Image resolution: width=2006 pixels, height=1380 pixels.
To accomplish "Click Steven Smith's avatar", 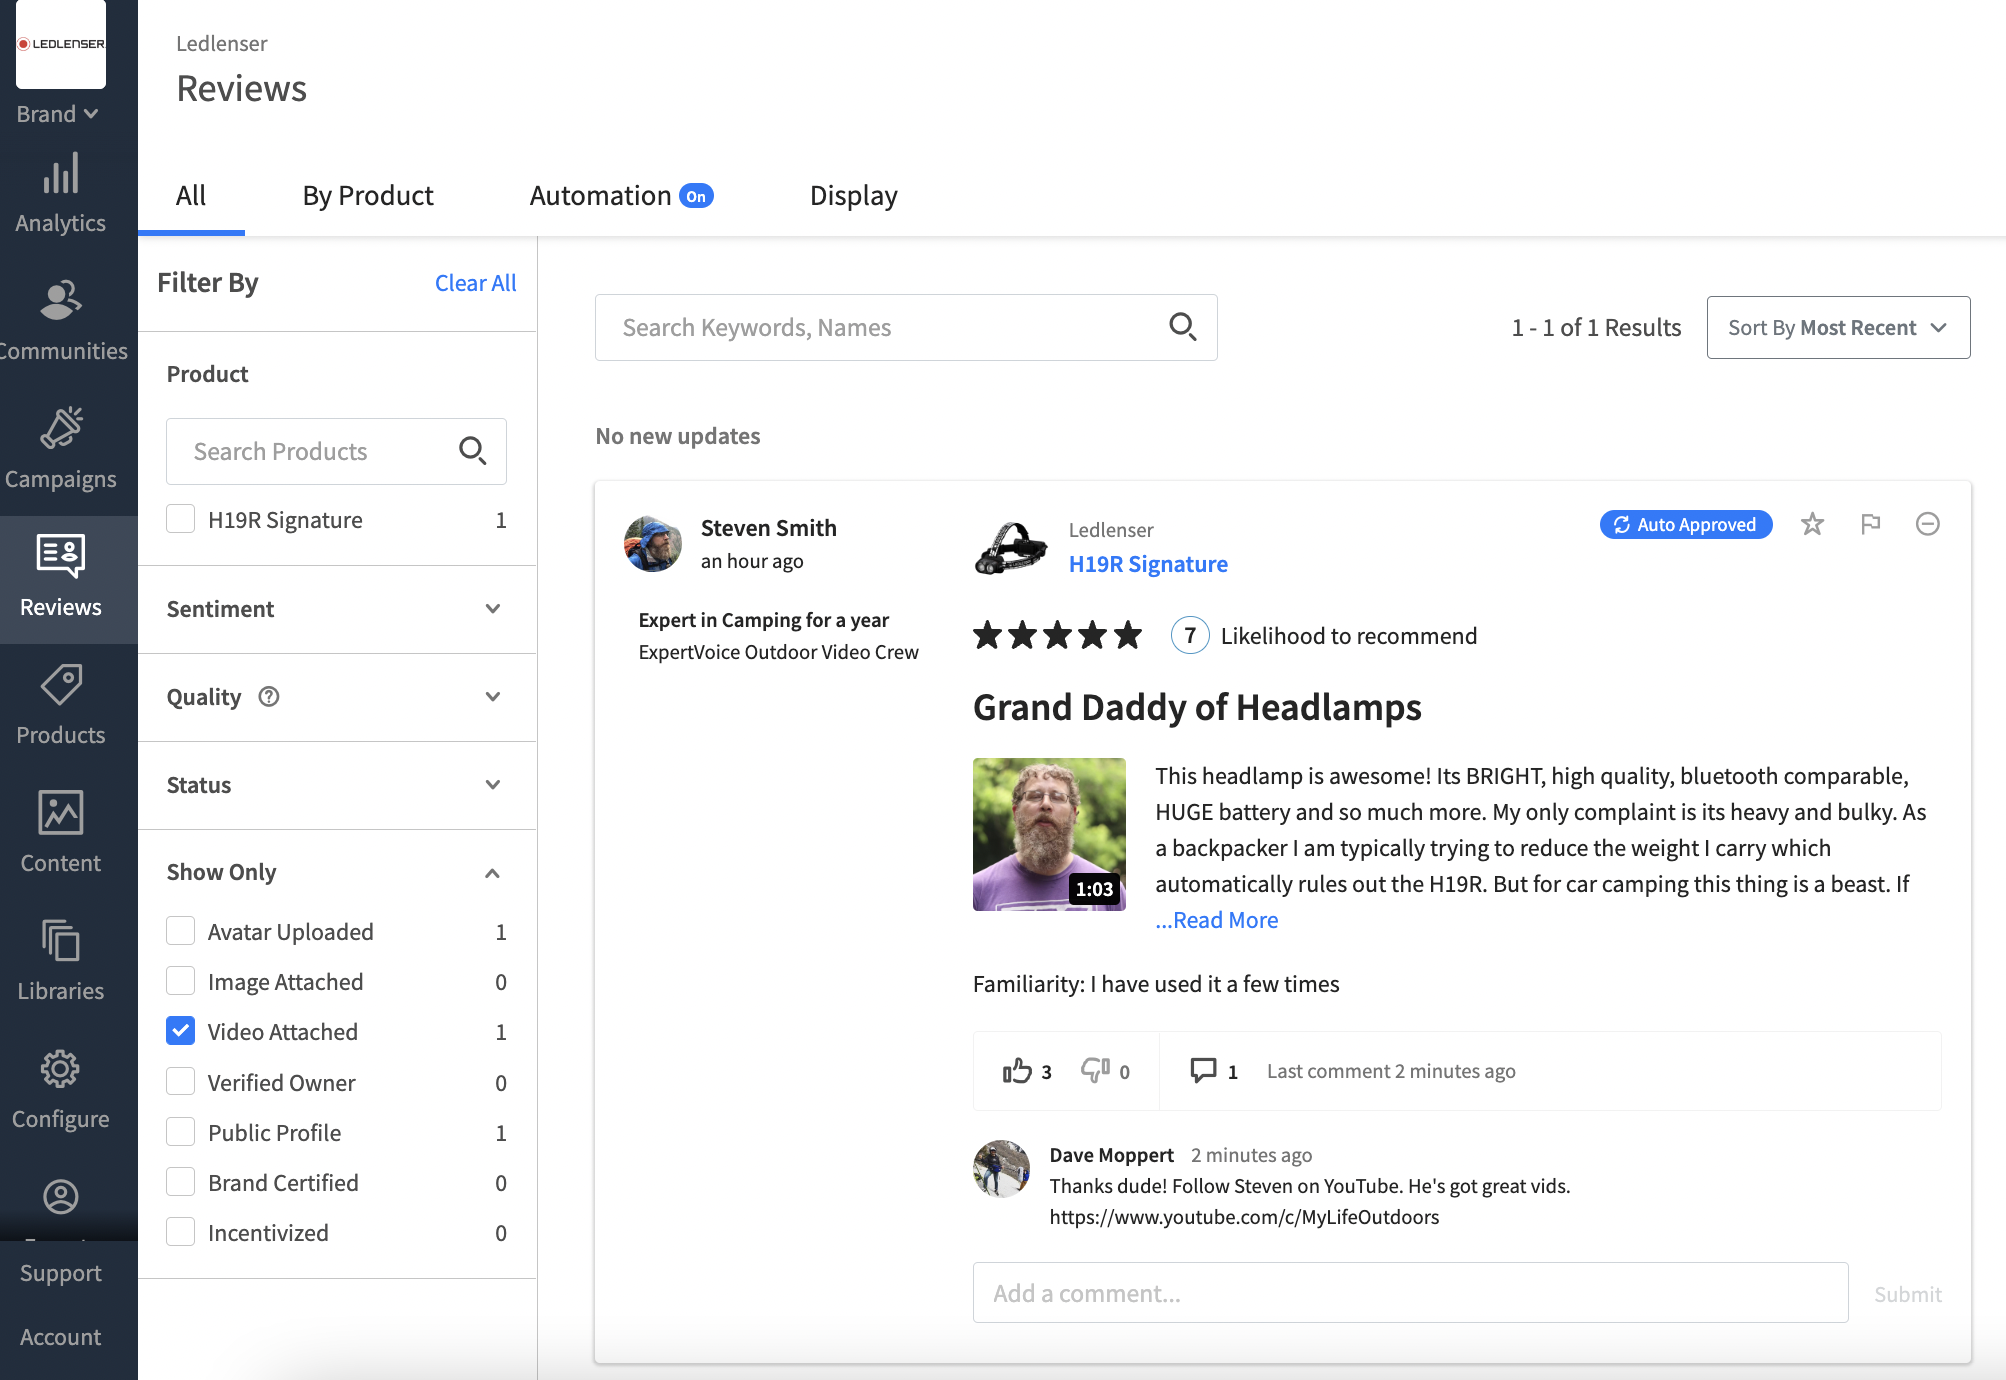I will click(653, 544).
